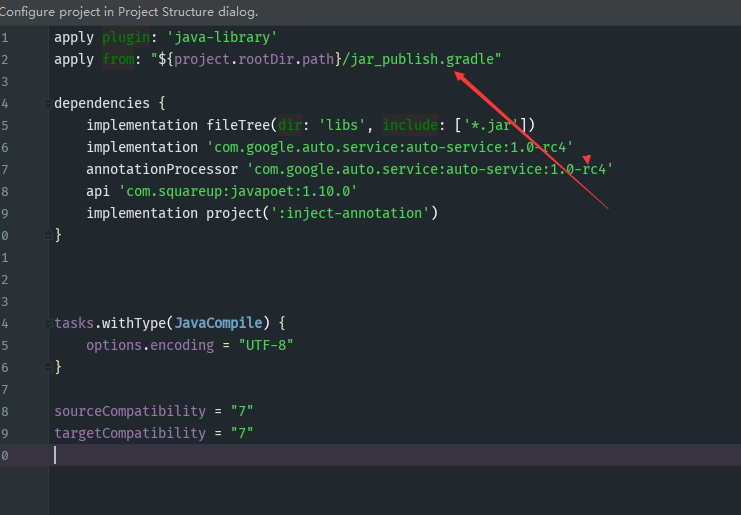Click 'plugin' label on the first line
The image size is (741, 515).
[x=126, y=37]
